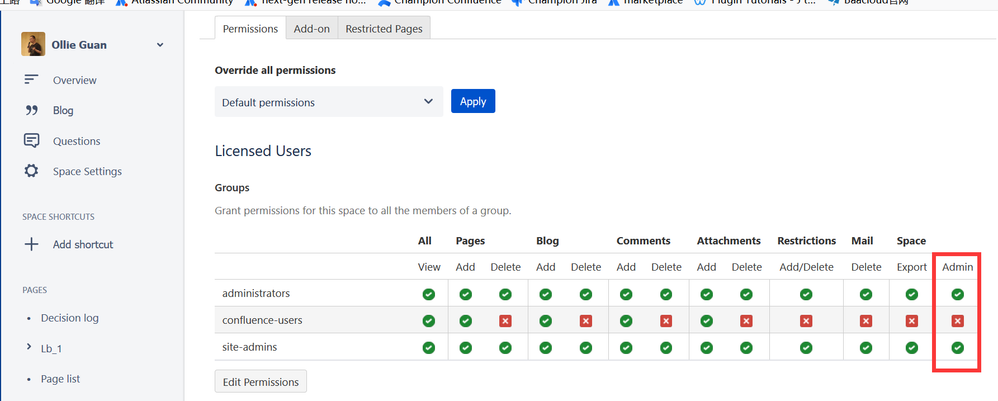Open the marketplace bookmark in bookmarks bar
The height and width of the screenshot is (401, 998).
(x=645, y=3)
